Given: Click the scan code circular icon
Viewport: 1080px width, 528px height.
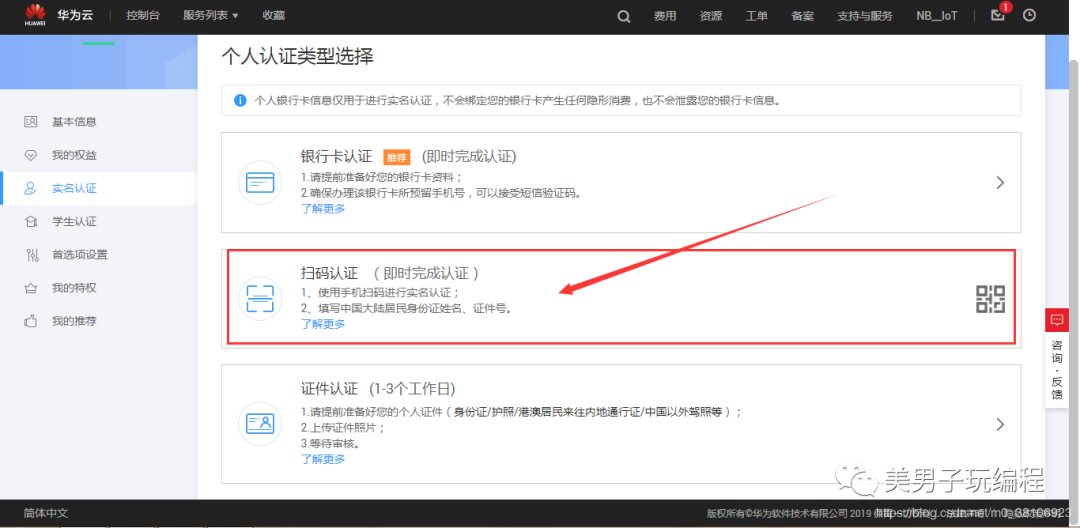Looking at the screenshot, I should 260,298.
